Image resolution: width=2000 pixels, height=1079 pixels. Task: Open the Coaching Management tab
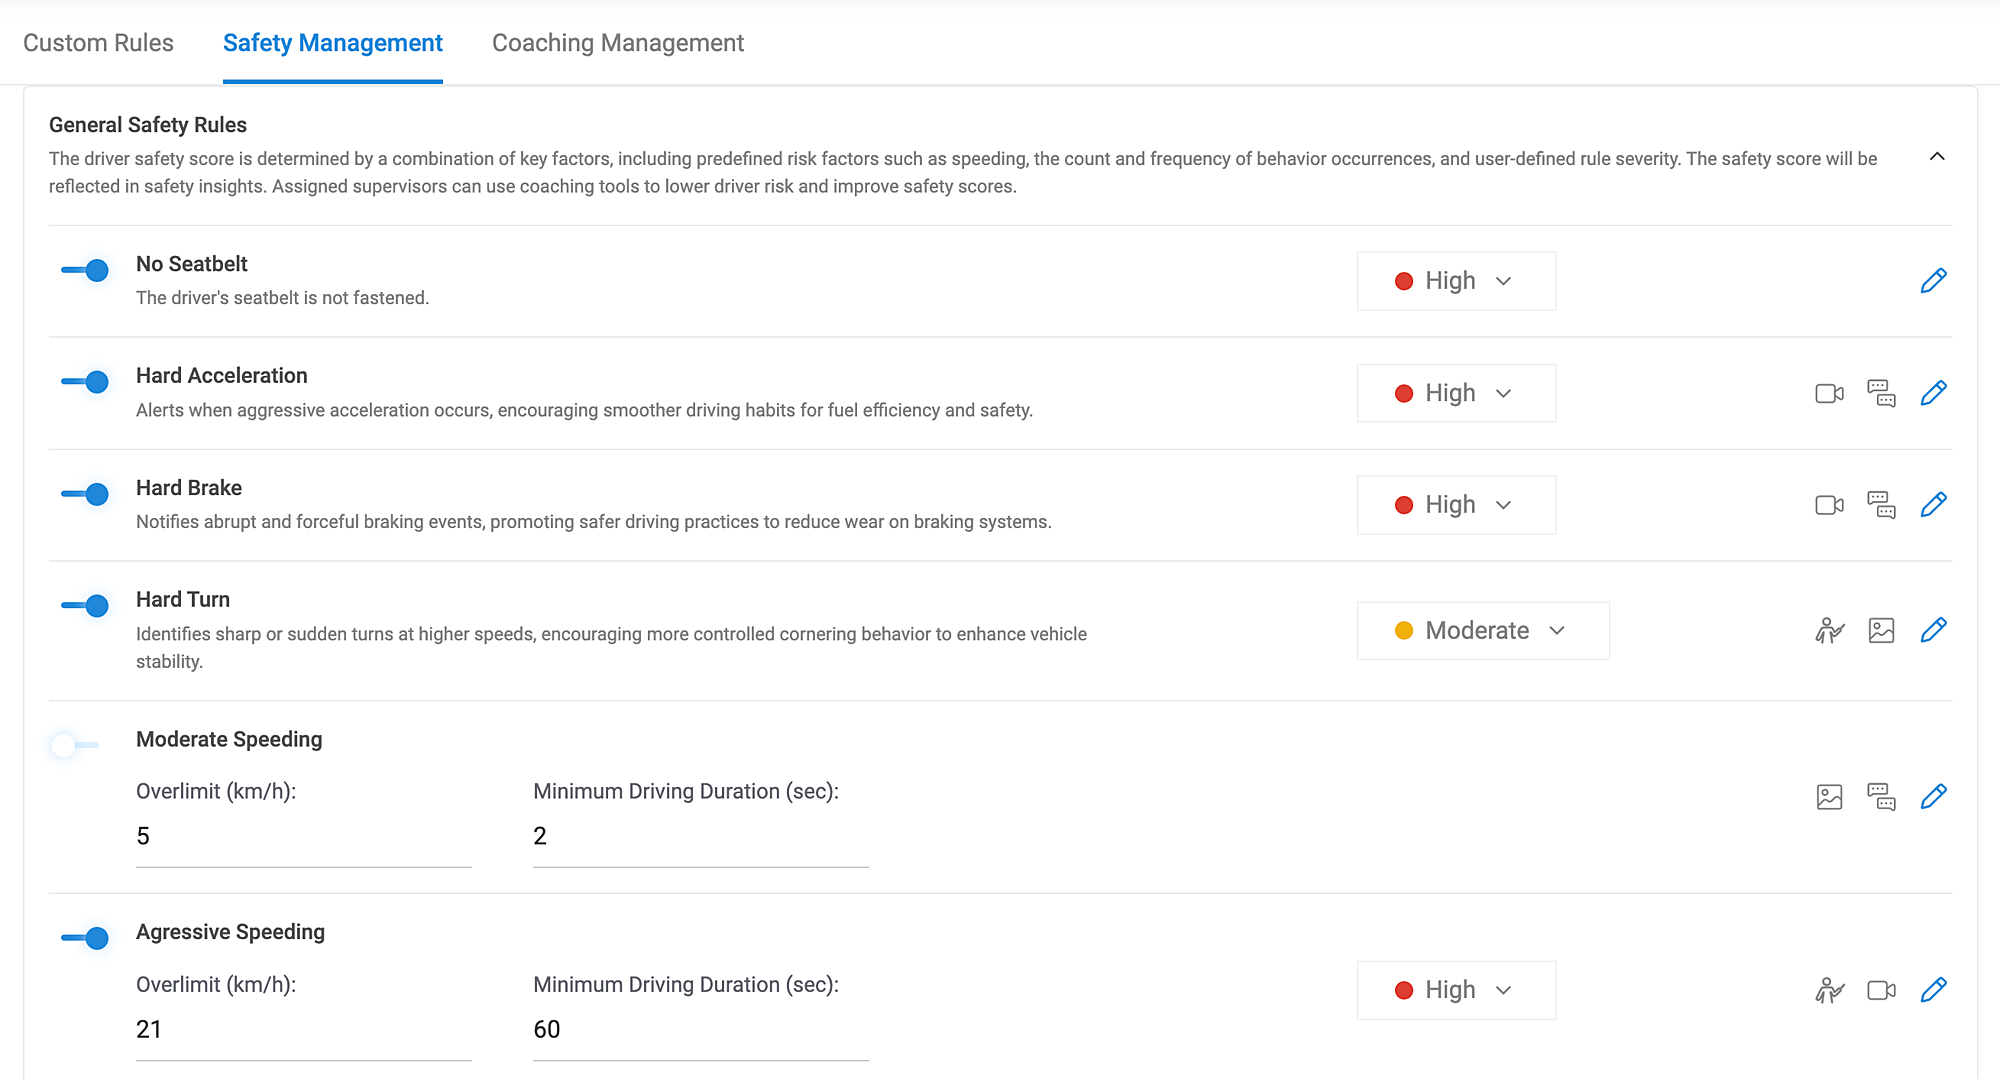(618, 43)
